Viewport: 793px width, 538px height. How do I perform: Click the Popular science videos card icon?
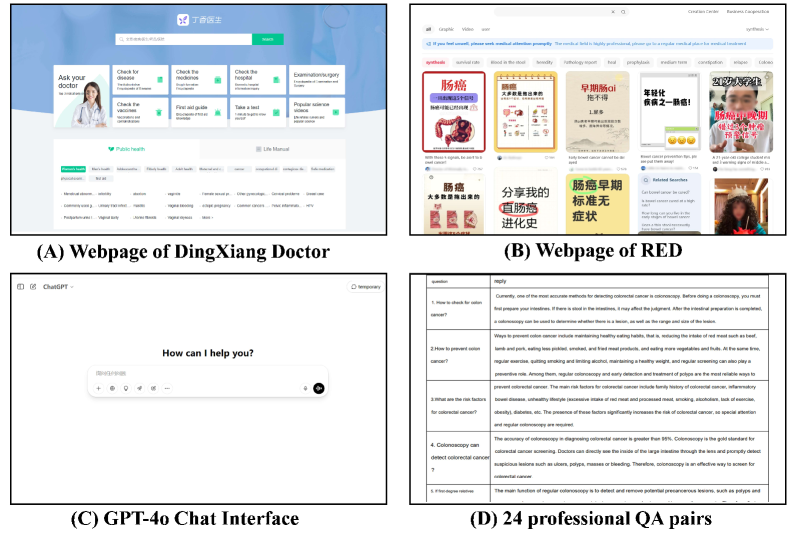335,112
